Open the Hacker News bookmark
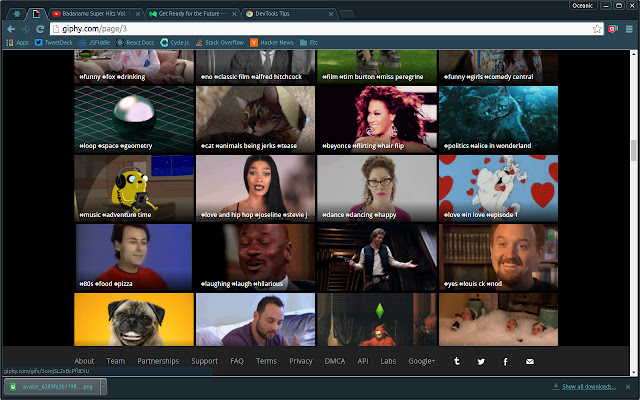The height and width of the screenshot is (400, 640). (272, 42)
